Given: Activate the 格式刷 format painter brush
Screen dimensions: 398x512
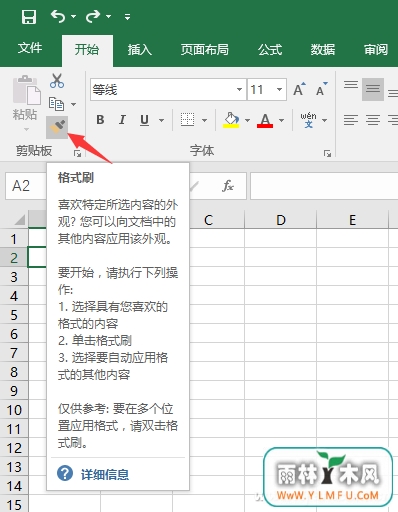Looking at the screenshot, I should tap(57, 127).
